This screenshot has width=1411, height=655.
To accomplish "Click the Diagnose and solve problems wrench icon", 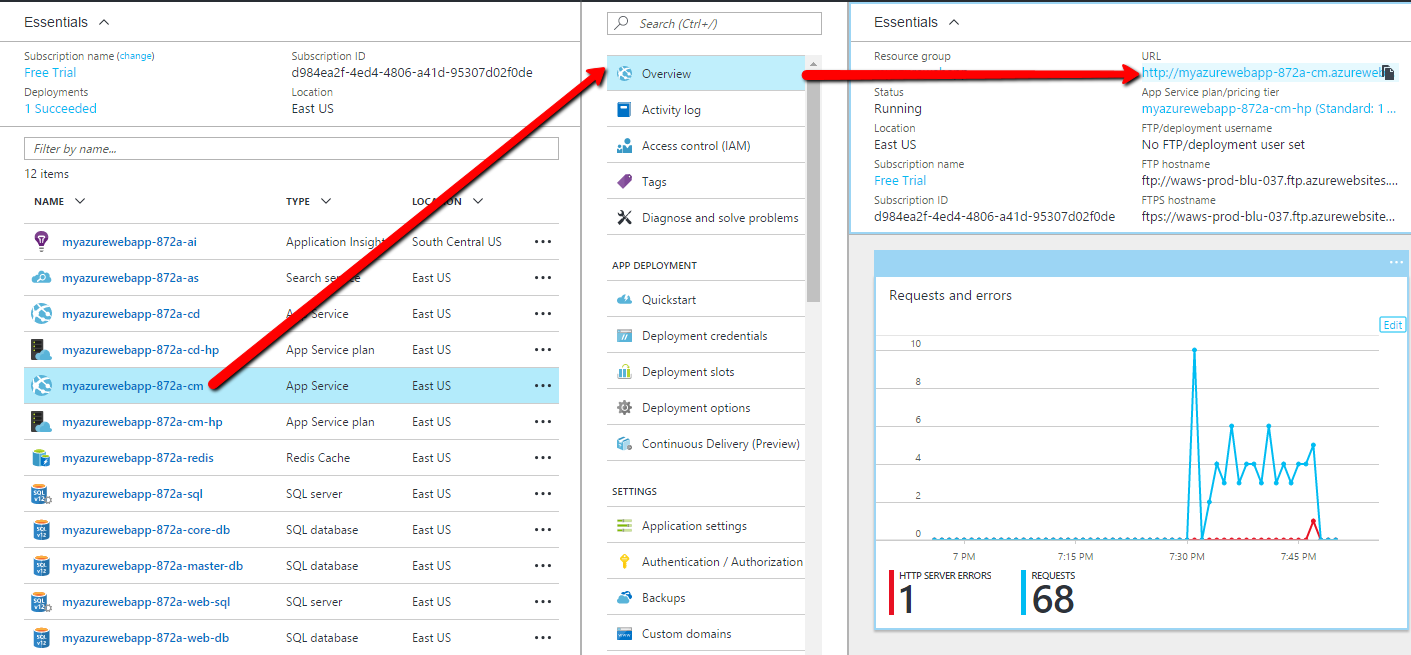I will (625, 218).
